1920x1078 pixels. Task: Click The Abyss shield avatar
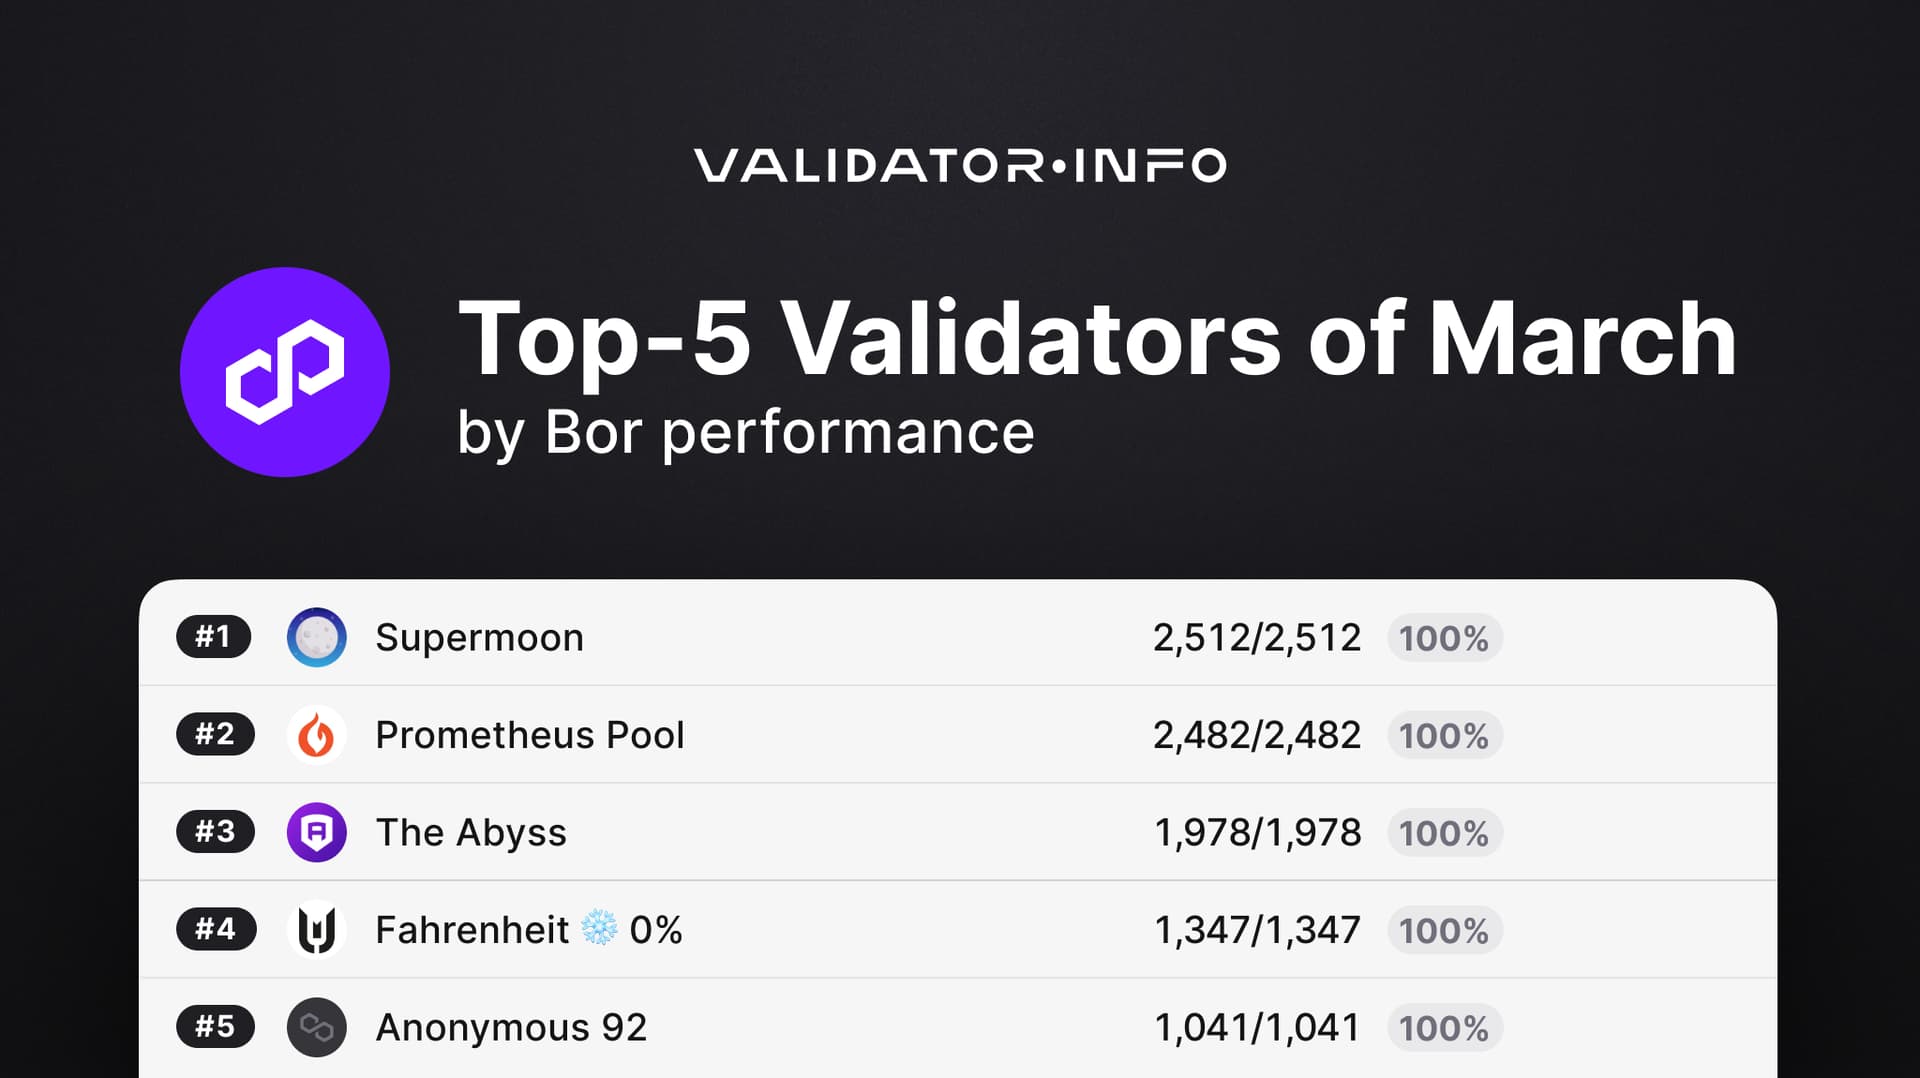coord(316,832)
